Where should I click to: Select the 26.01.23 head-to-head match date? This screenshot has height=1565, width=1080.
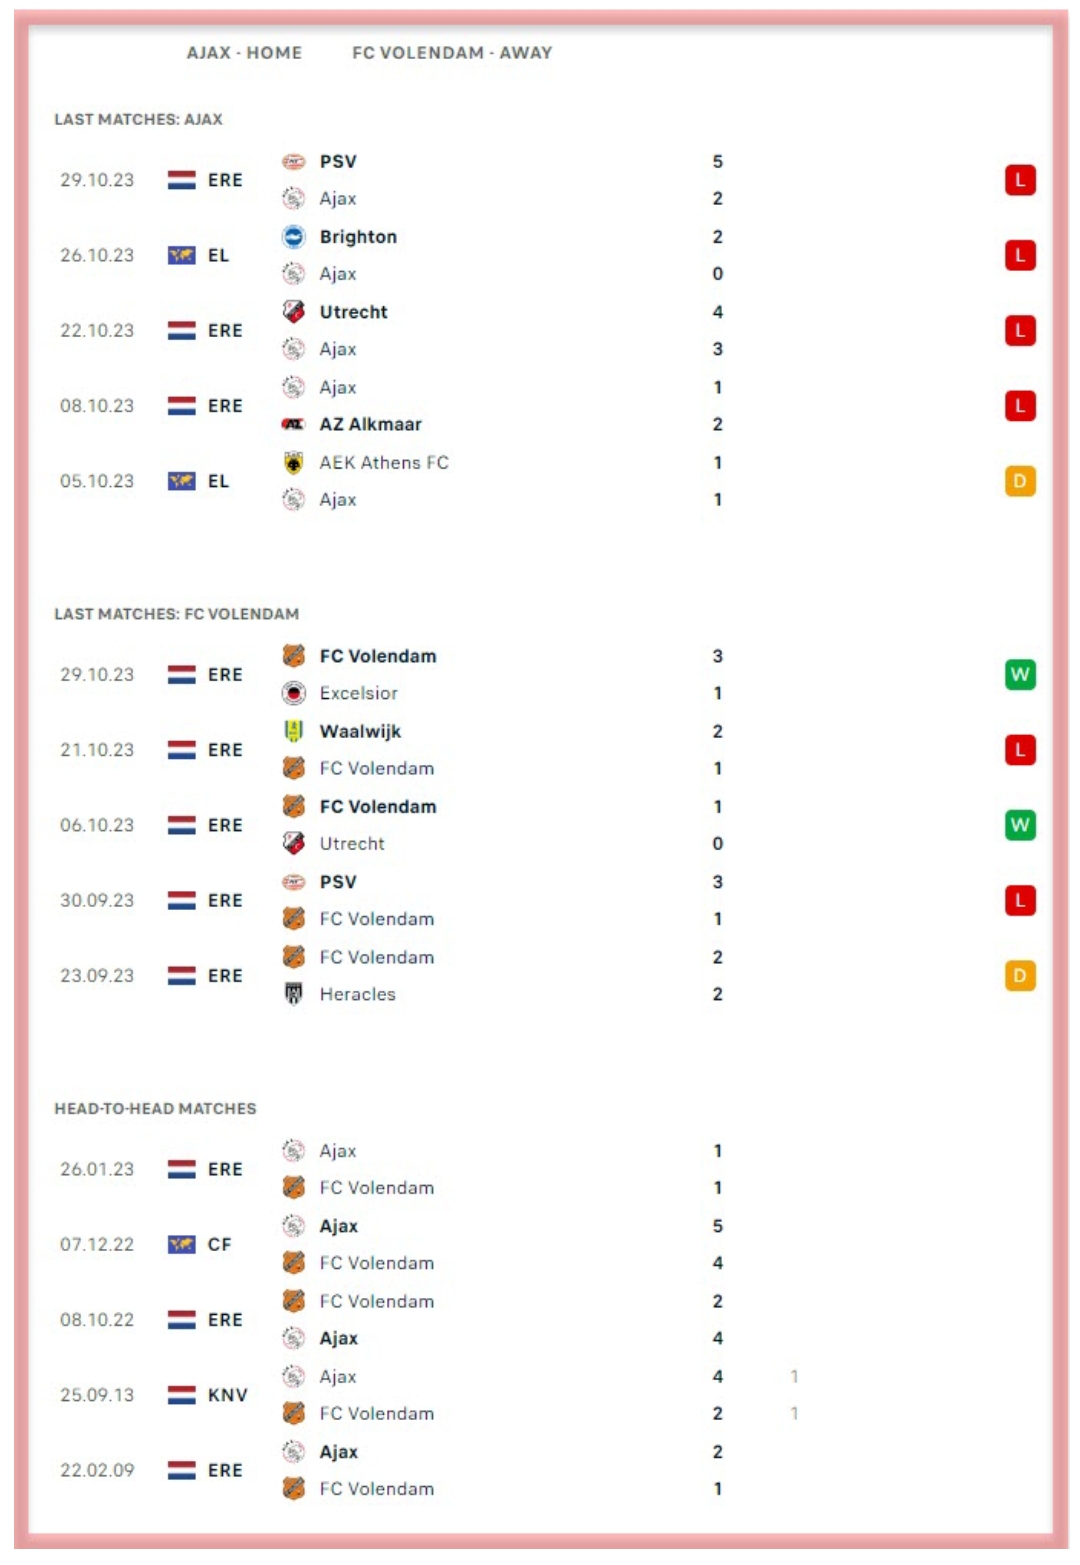[x=97, y=1169]
